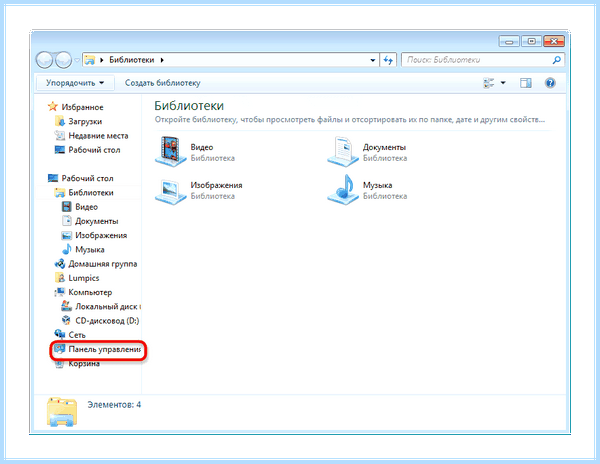Click the Сеть network icon
Image resolution: width=600 pixels, height=464 pixels.
click(x=59, y=334)
